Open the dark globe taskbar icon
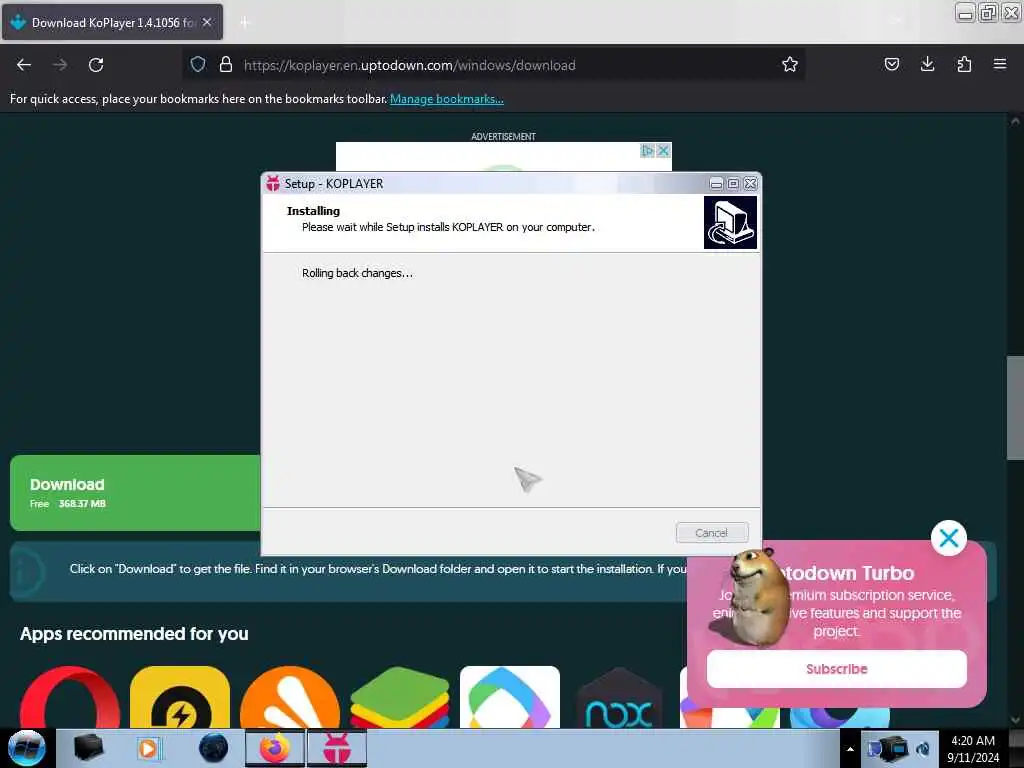Image resolution: width=1024 pixels, height=768 pixels. click(x=214, y=748)
